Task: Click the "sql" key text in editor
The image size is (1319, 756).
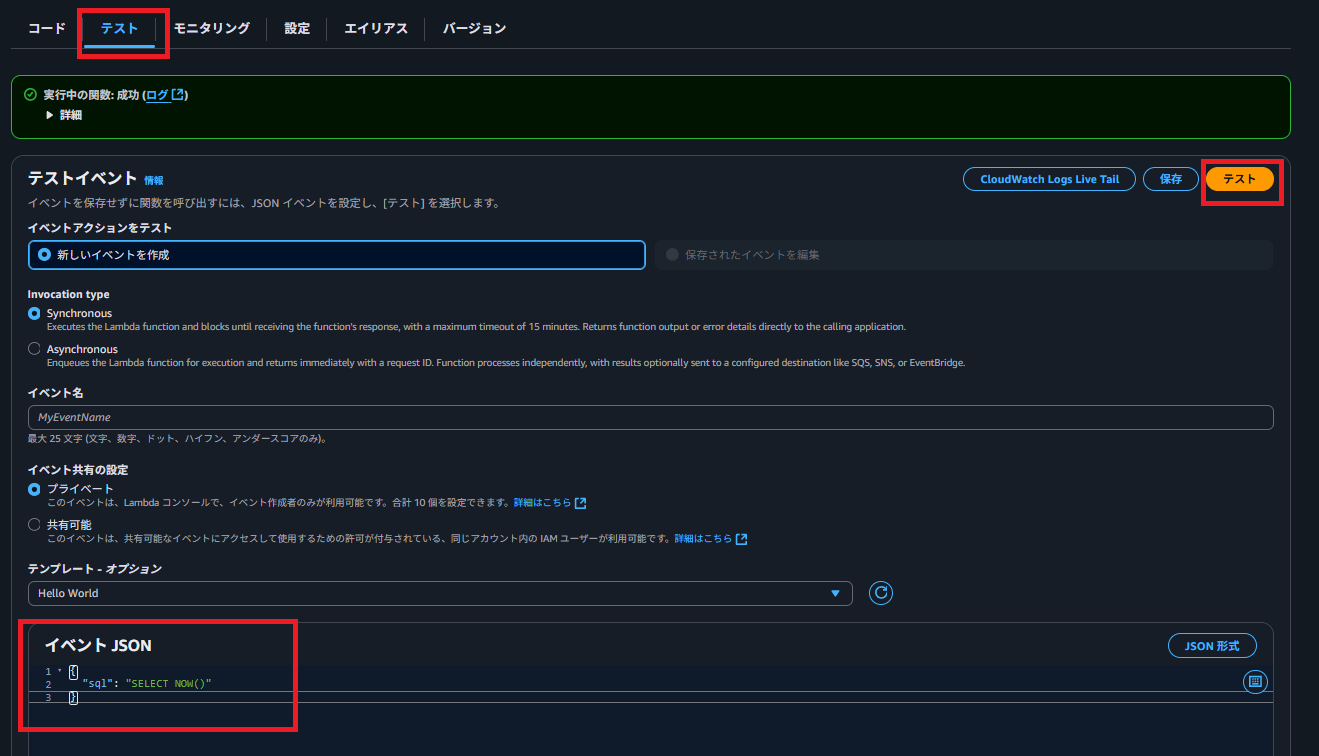Action: pos(100,684)
